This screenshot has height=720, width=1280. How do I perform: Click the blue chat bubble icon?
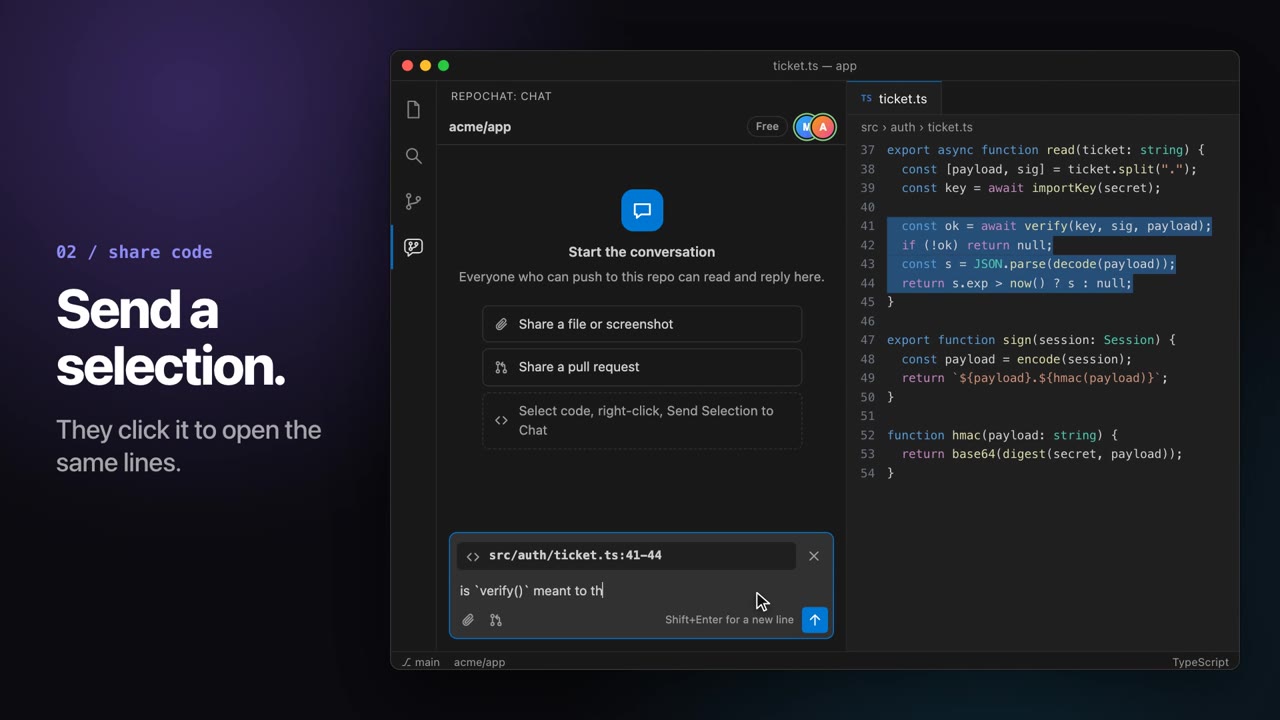pyautogui.click(x=642, y=210)
